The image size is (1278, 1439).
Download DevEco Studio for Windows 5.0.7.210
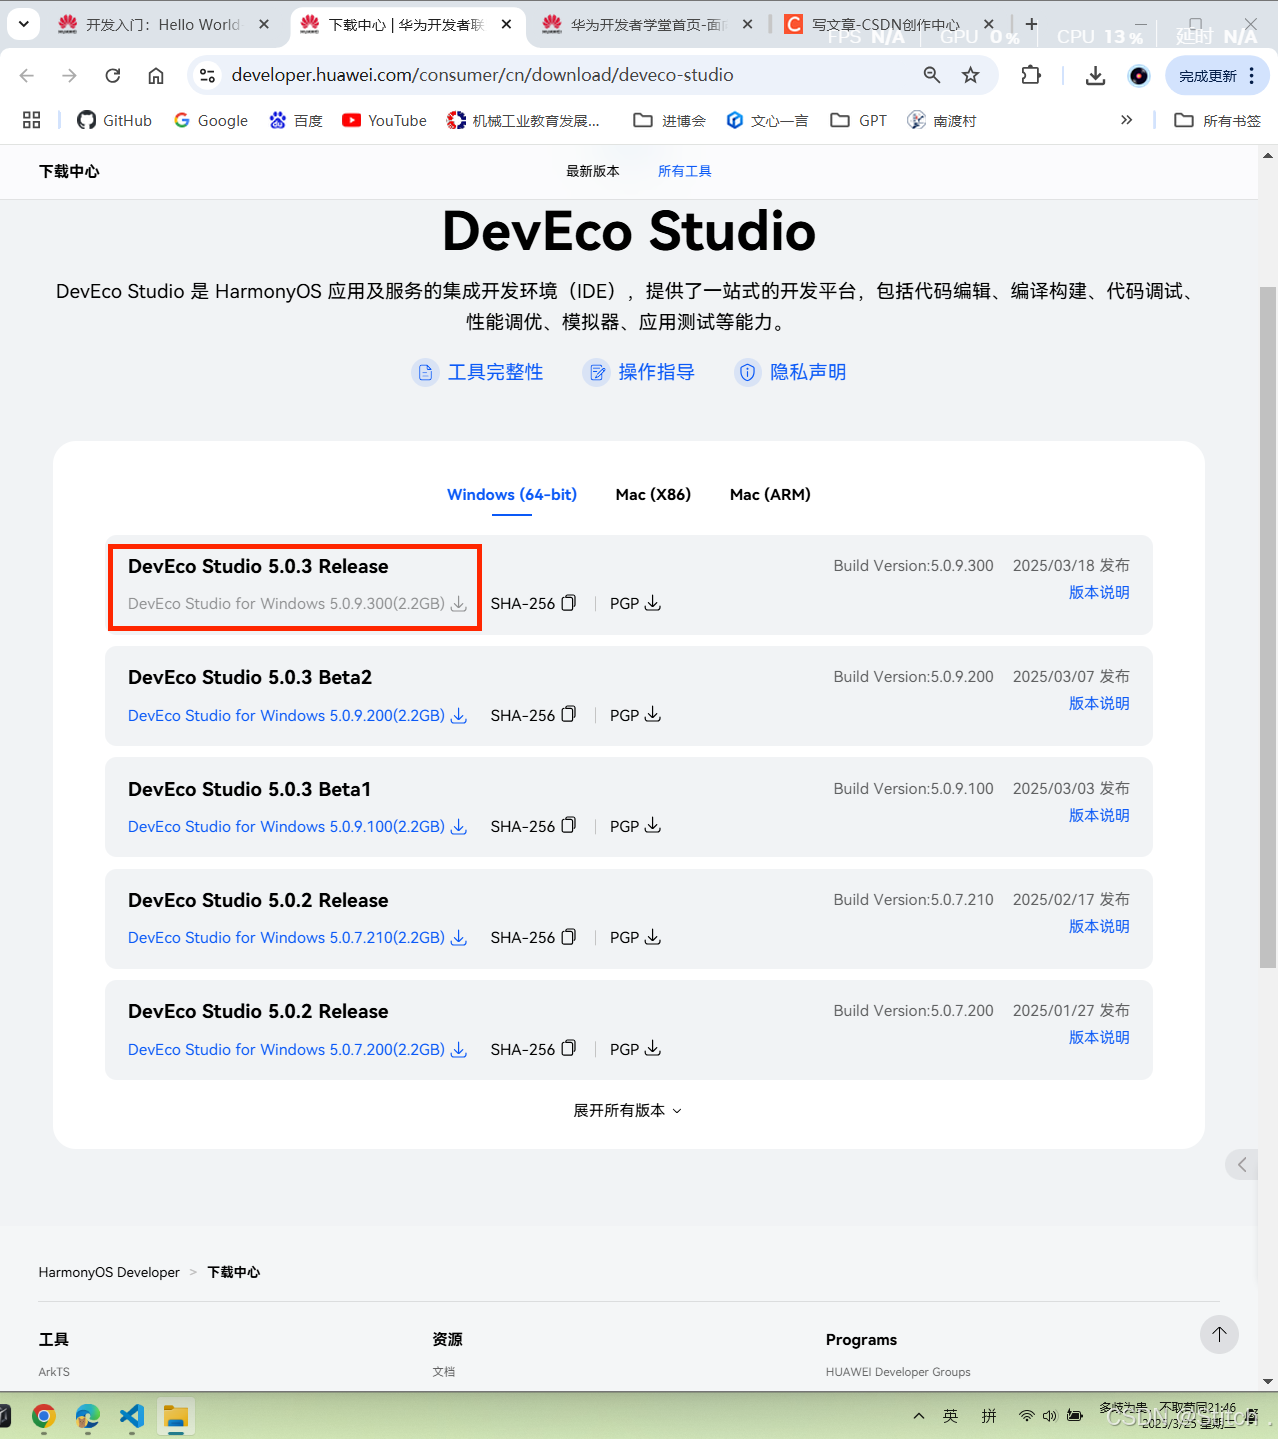297,937
